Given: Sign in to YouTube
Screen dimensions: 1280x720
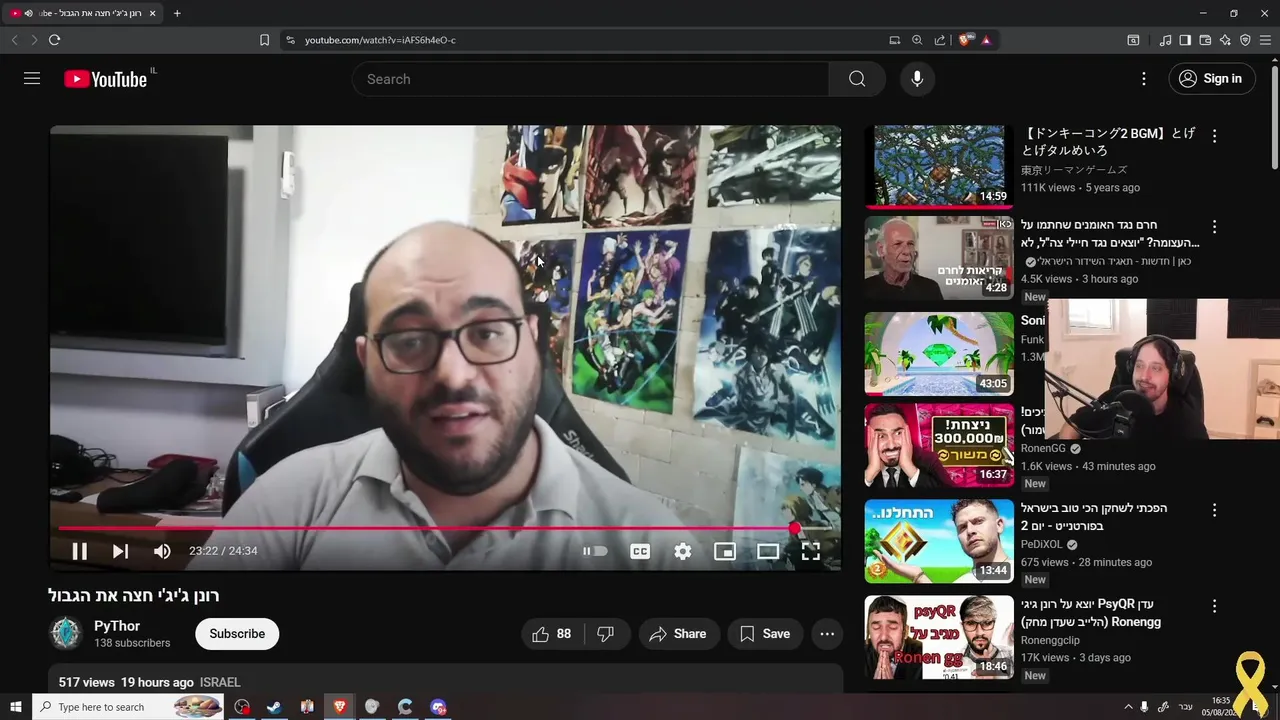Looking at the screenshot, I should (x=1211, y=79).
